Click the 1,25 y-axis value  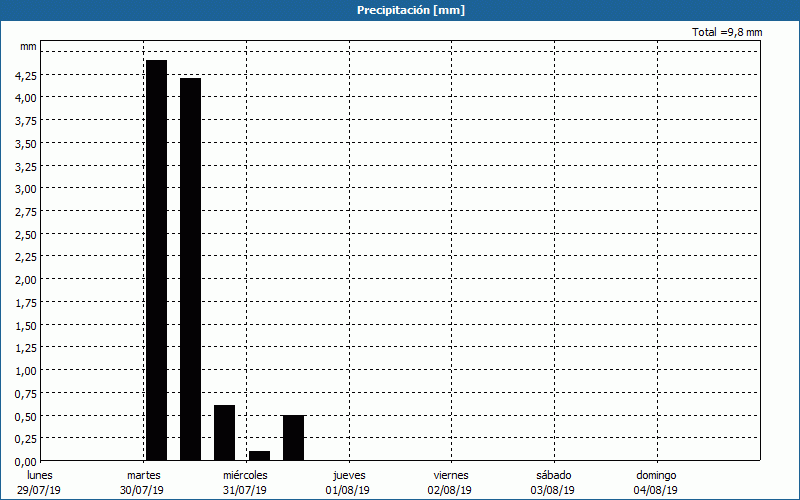click(x=26, y=348)
